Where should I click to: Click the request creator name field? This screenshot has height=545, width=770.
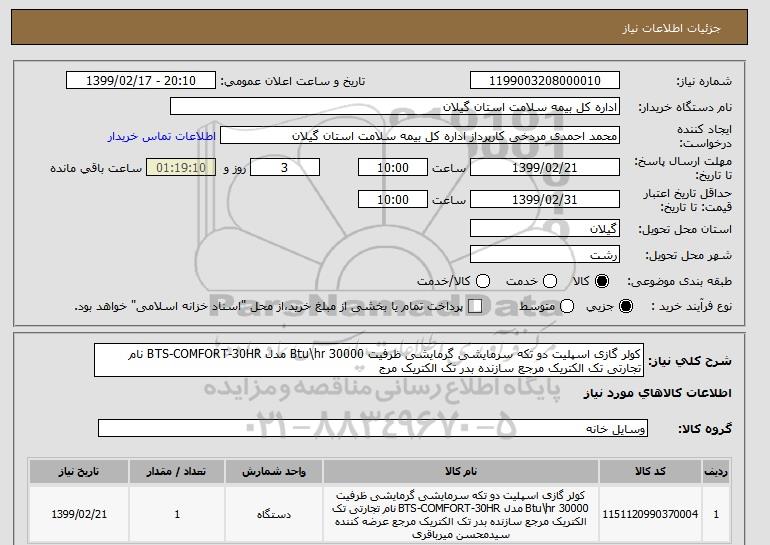pyautogui.click(x=420, y=136)
